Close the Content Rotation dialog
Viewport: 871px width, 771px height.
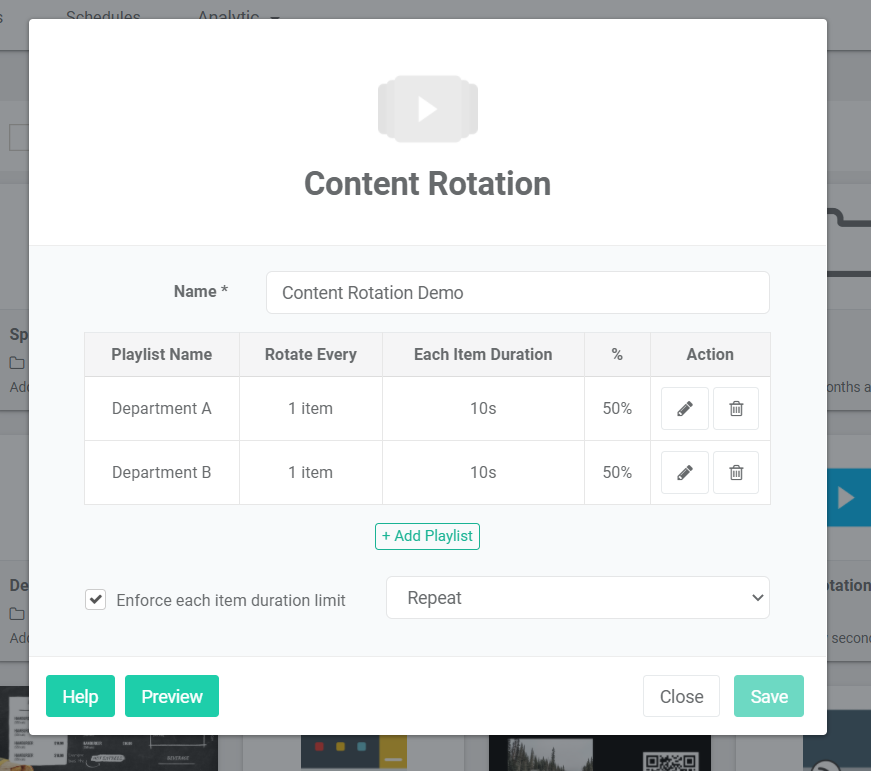681,696
